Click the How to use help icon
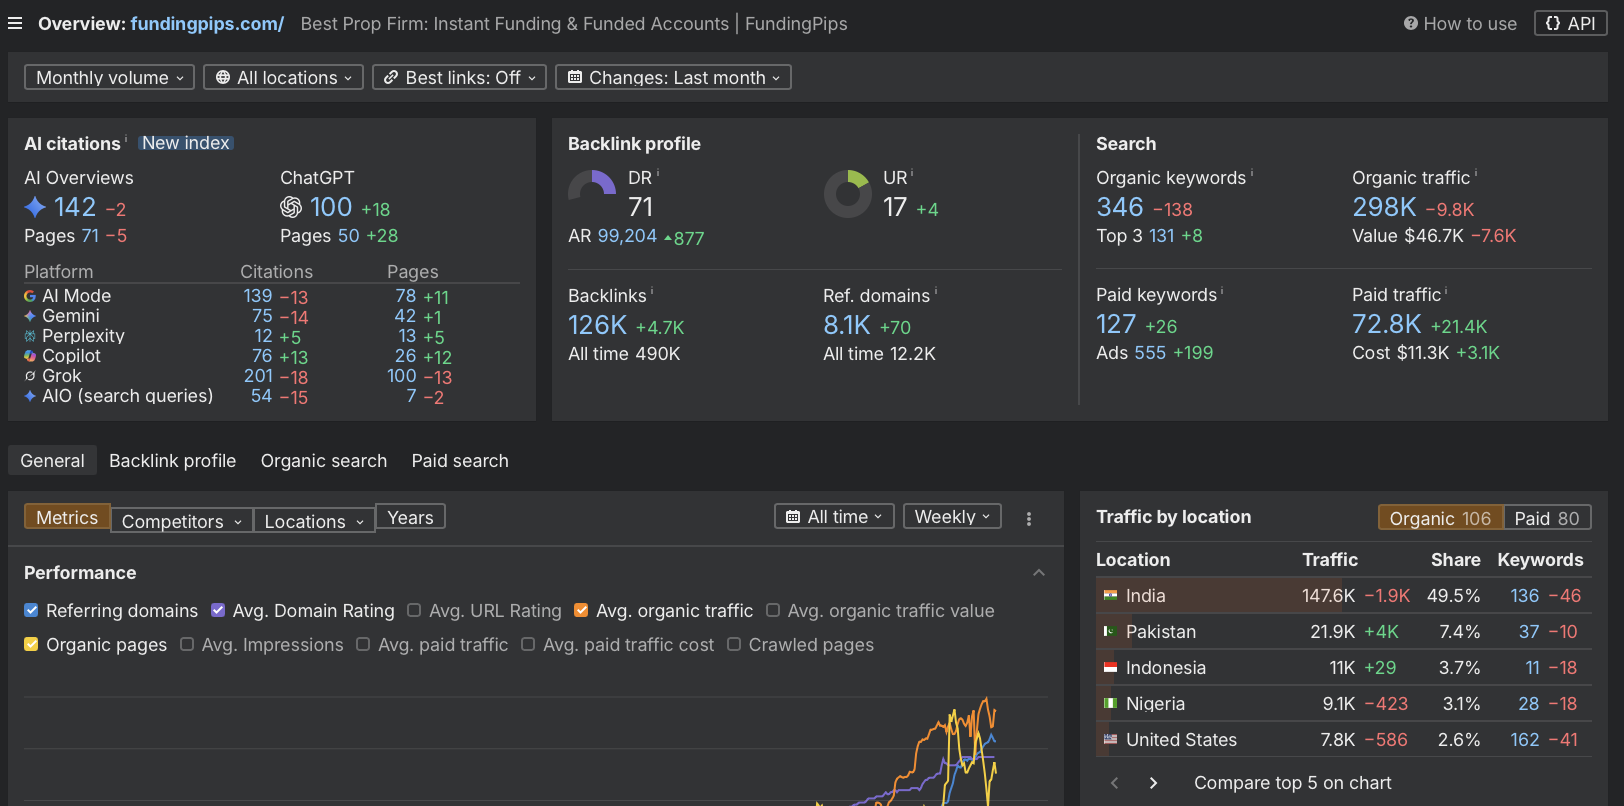 click(x=1410, y=23)
